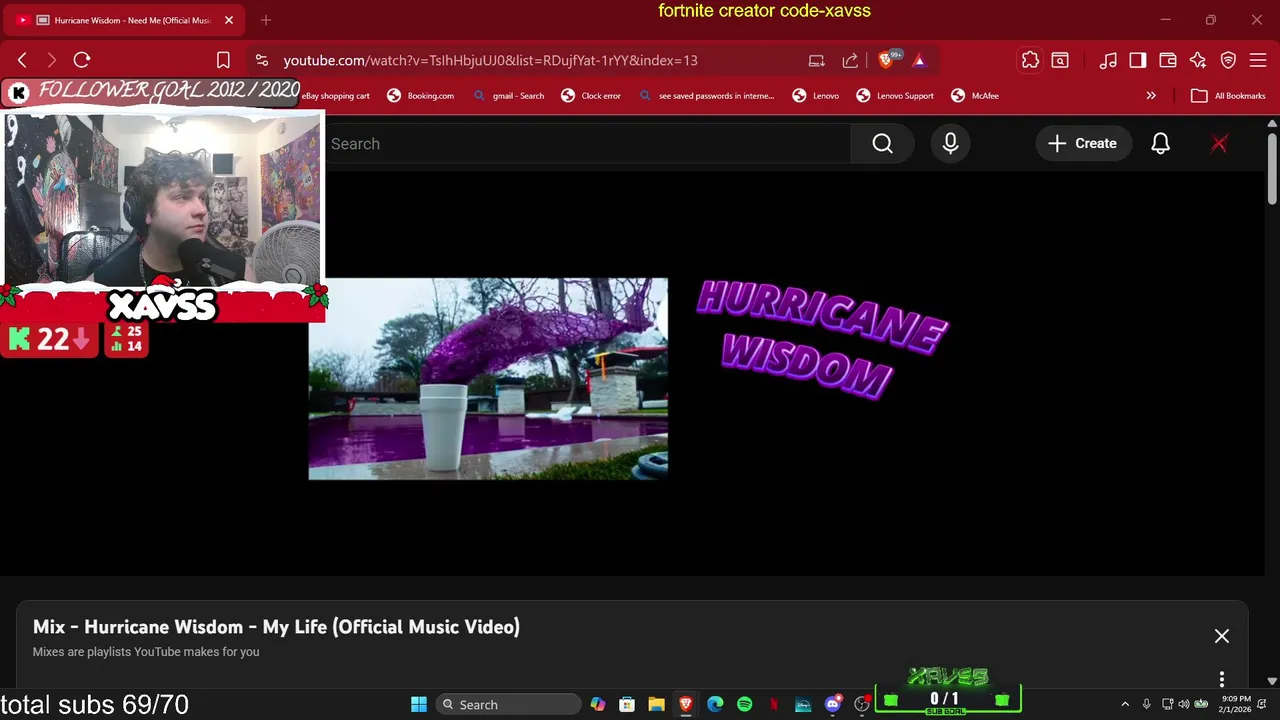Open the gmail - Search bookmark
Screen dimensions: 1280x720
pos(508,96)
